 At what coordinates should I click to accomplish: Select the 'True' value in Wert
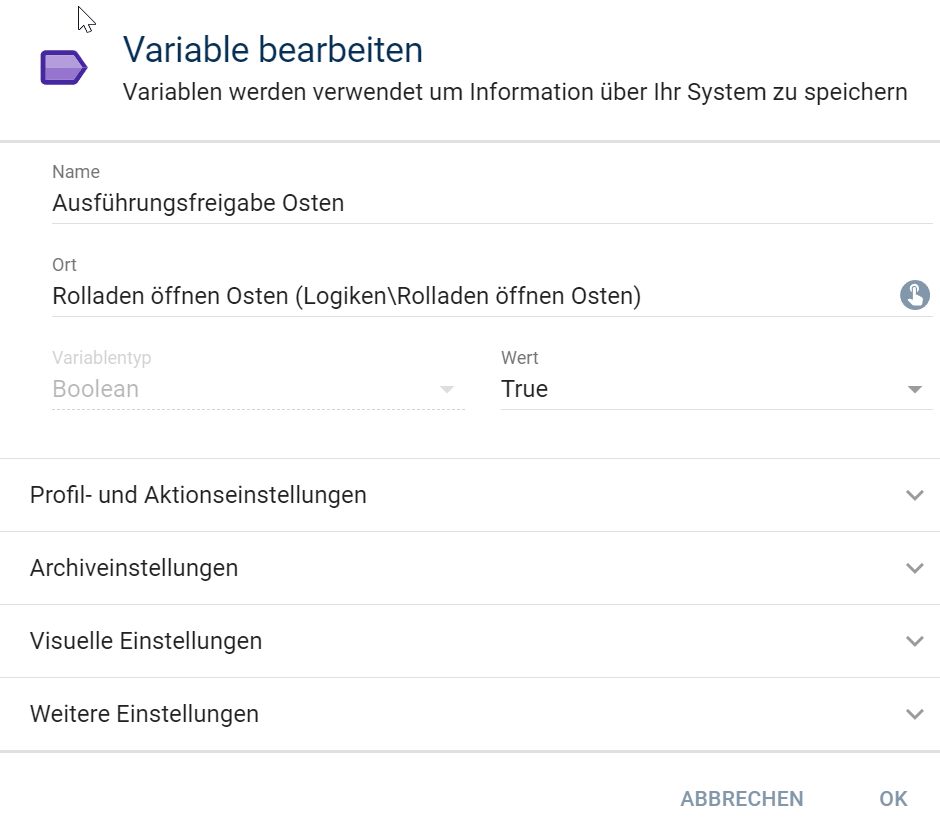[525, 390]
